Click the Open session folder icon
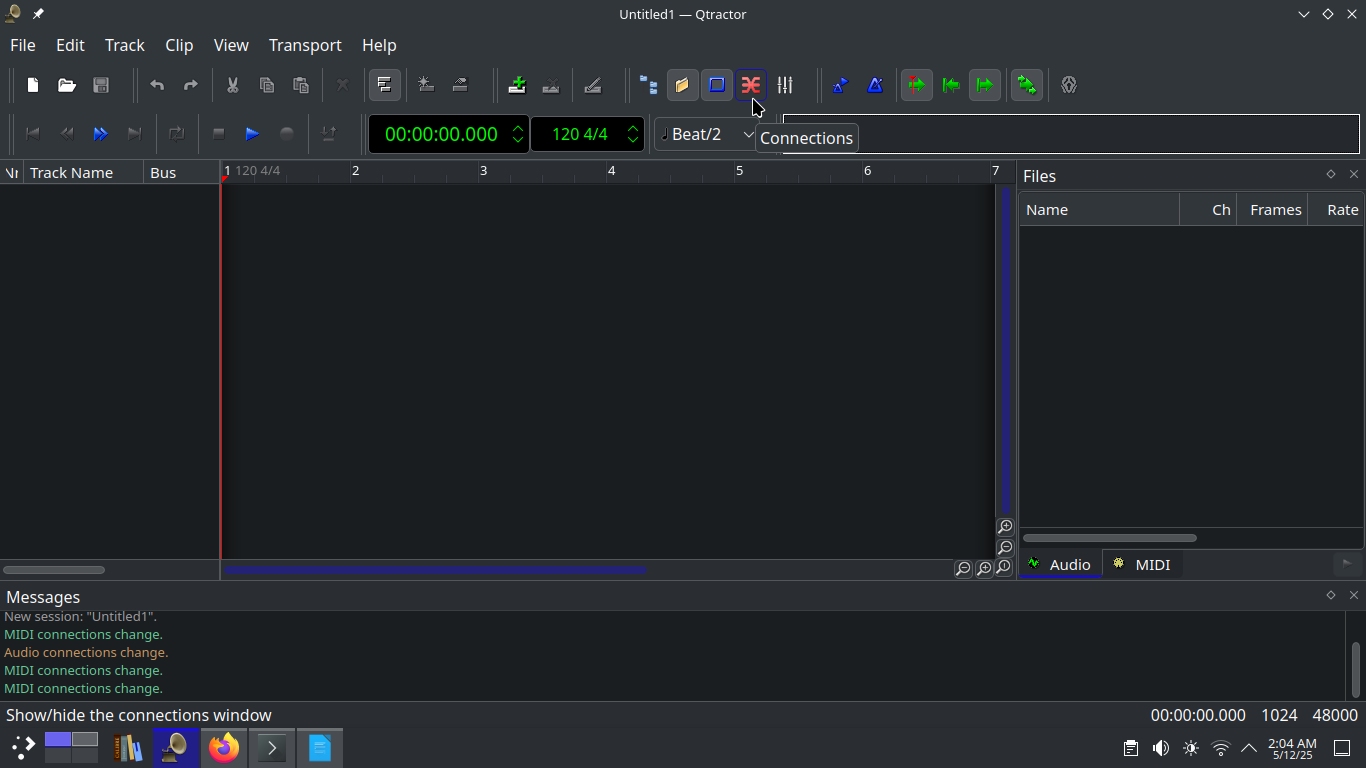Viewport: 1366px width, 768px height. click(67, 85)
